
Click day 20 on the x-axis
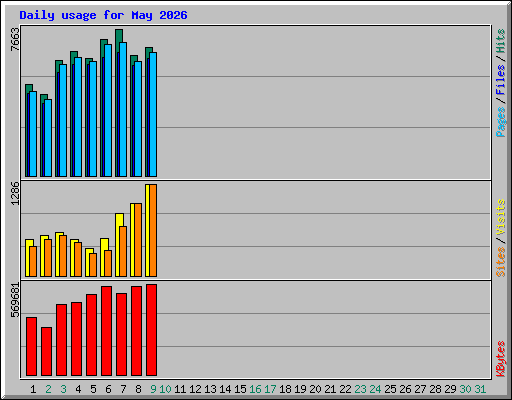(x=315, y=389)
